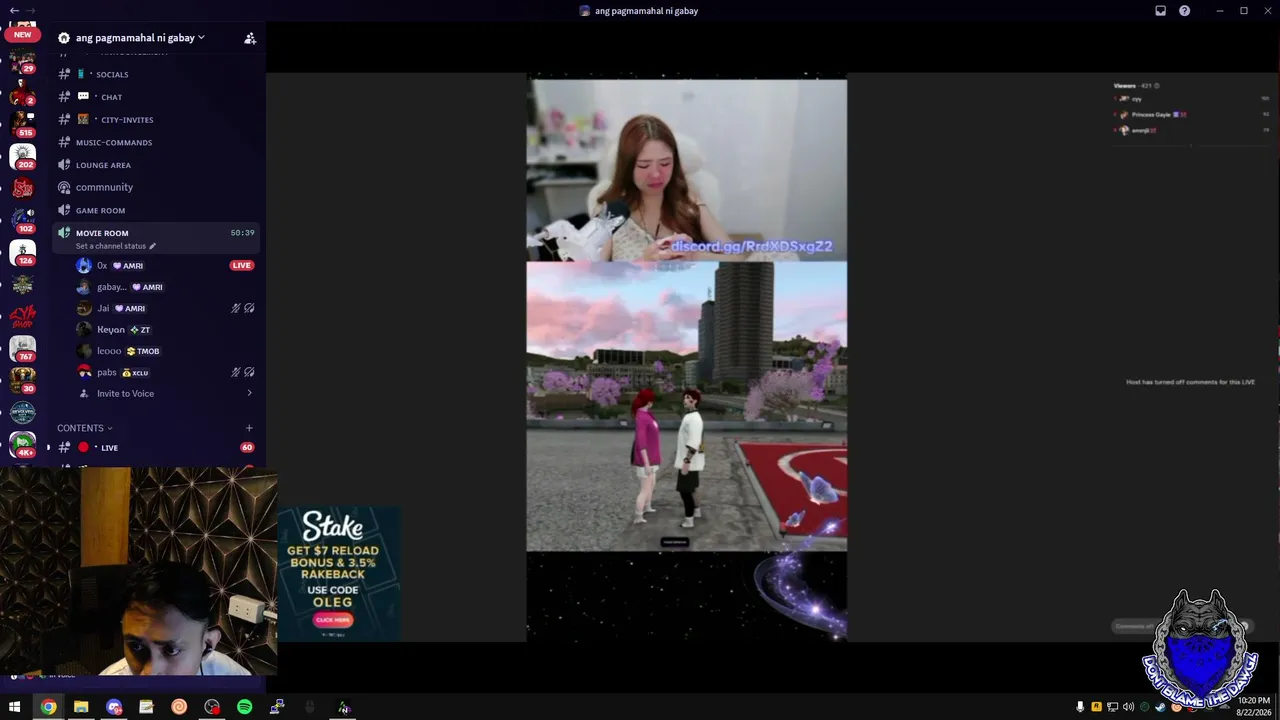Open the LIVE text channel

[x=157, y=448]
